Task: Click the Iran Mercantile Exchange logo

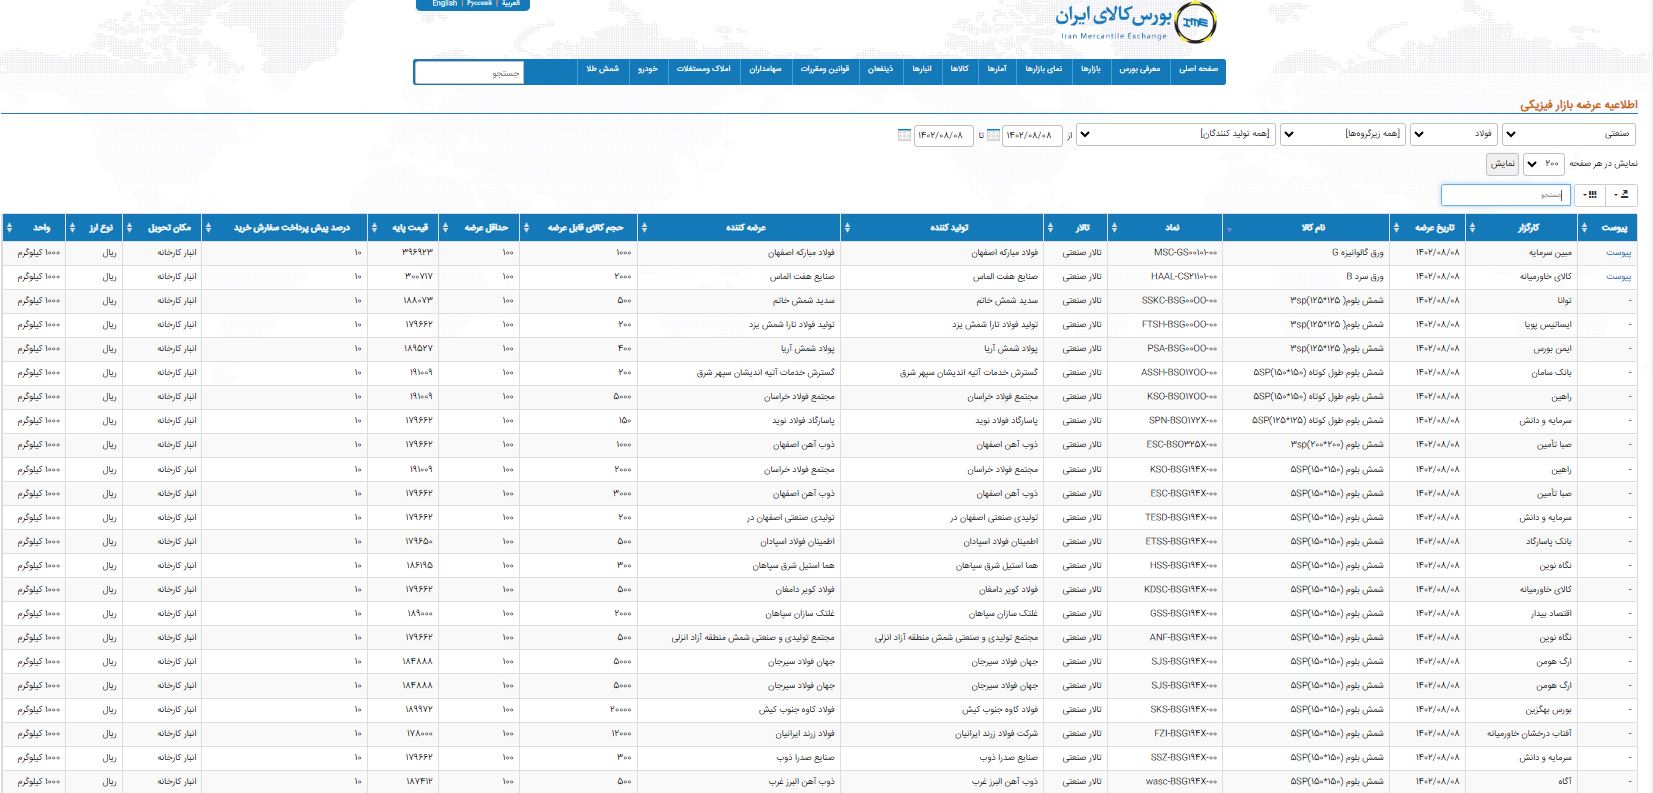Action: 1135,22
